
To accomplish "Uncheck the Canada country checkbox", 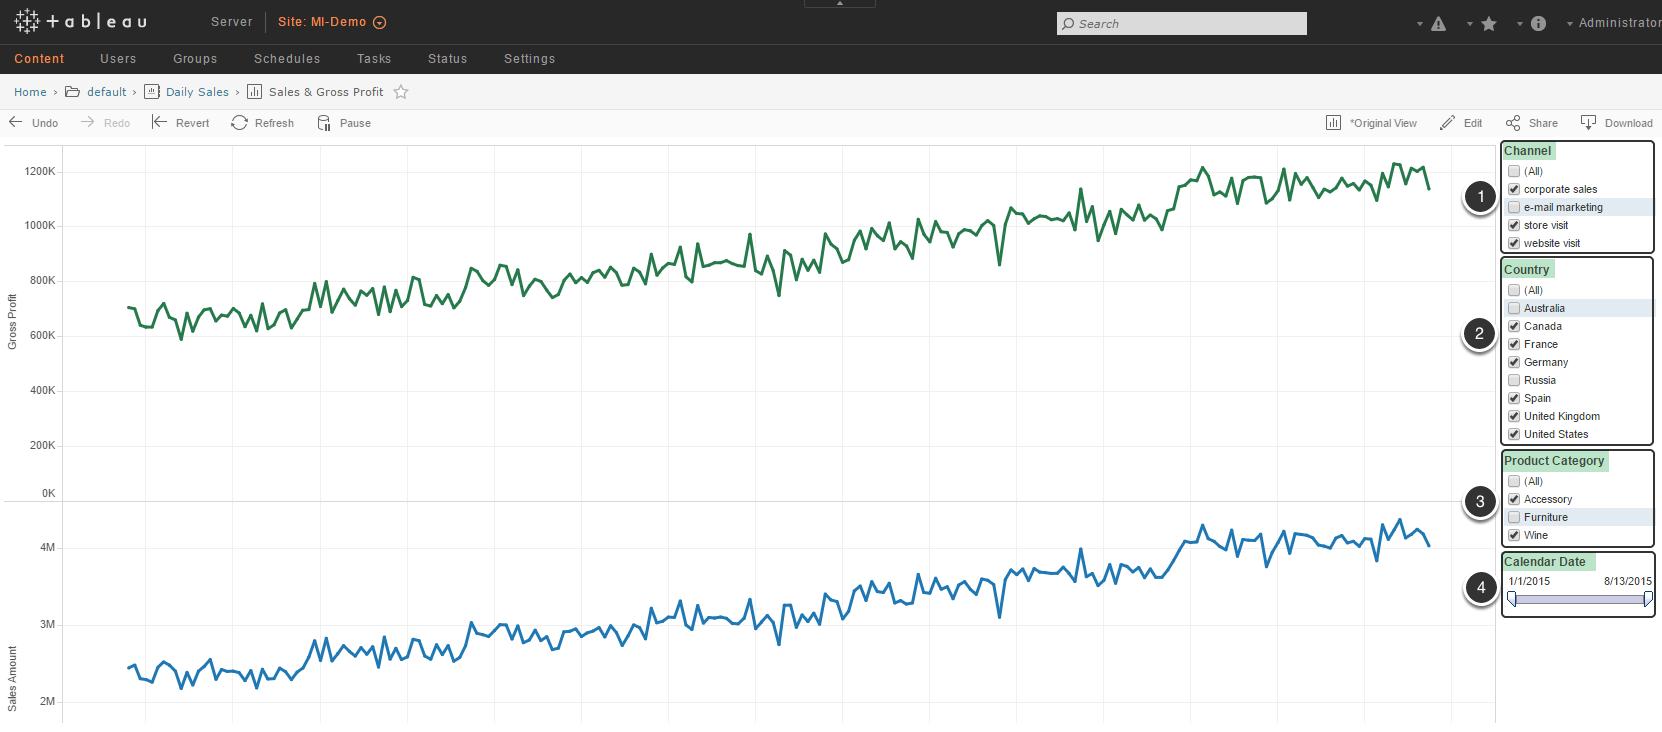I will (x=1514, y=326).
